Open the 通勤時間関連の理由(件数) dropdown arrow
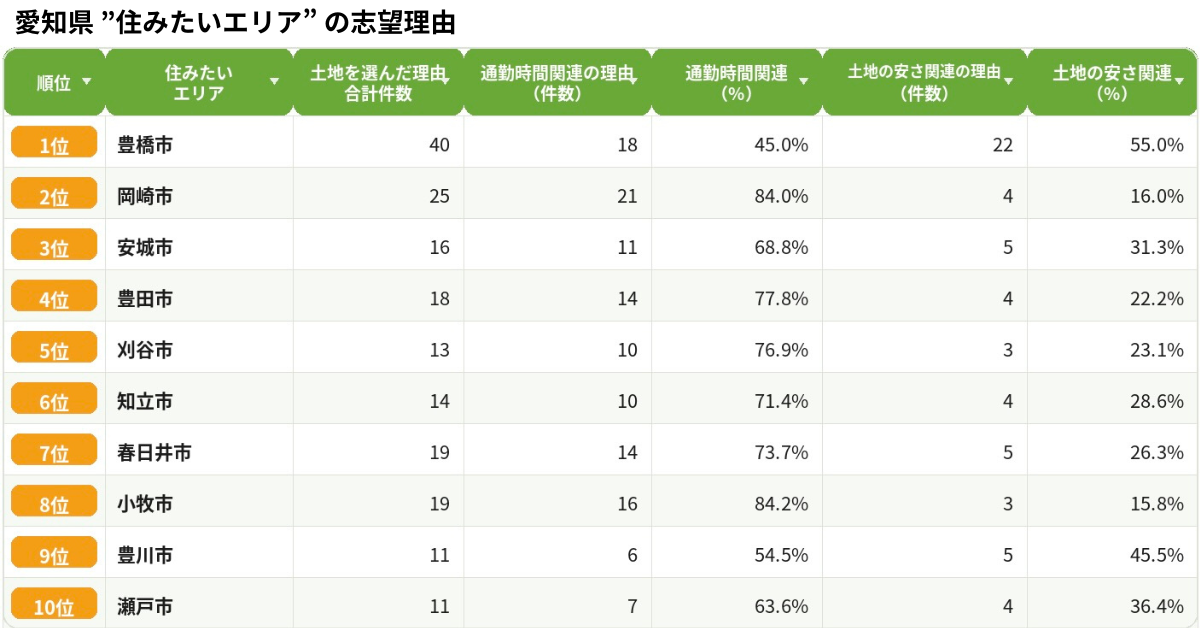The height and width of the screenshot is (628, 1200). 634,80
